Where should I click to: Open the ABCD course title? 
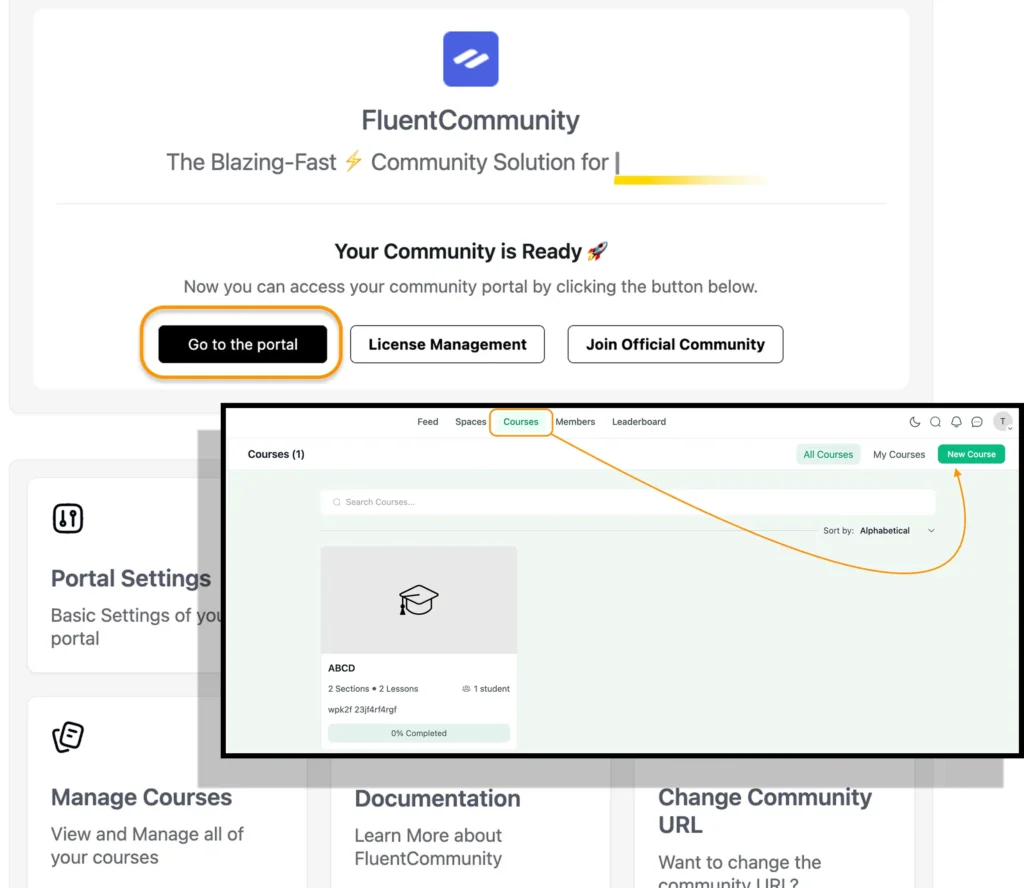(x=342, y=668)
